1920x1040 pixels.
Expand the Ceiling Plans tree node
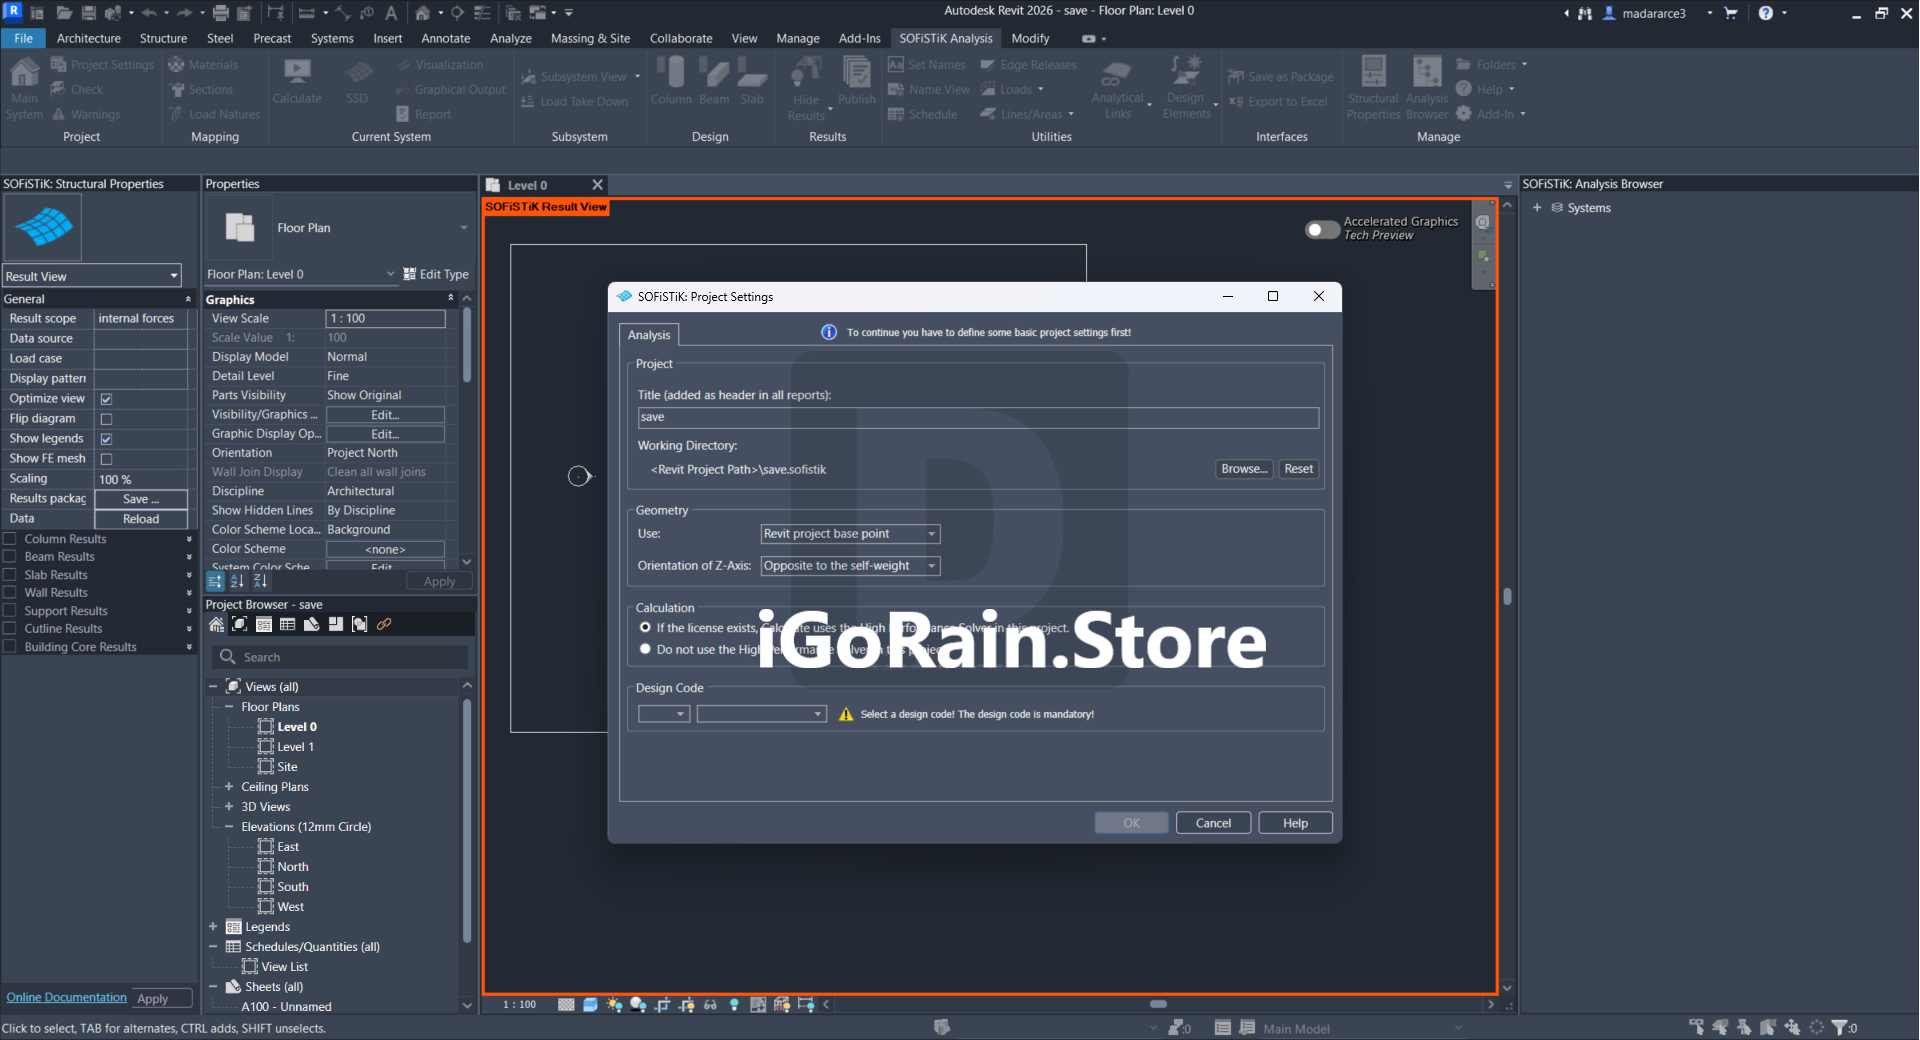pyautogui.click(x=229, y=787)
